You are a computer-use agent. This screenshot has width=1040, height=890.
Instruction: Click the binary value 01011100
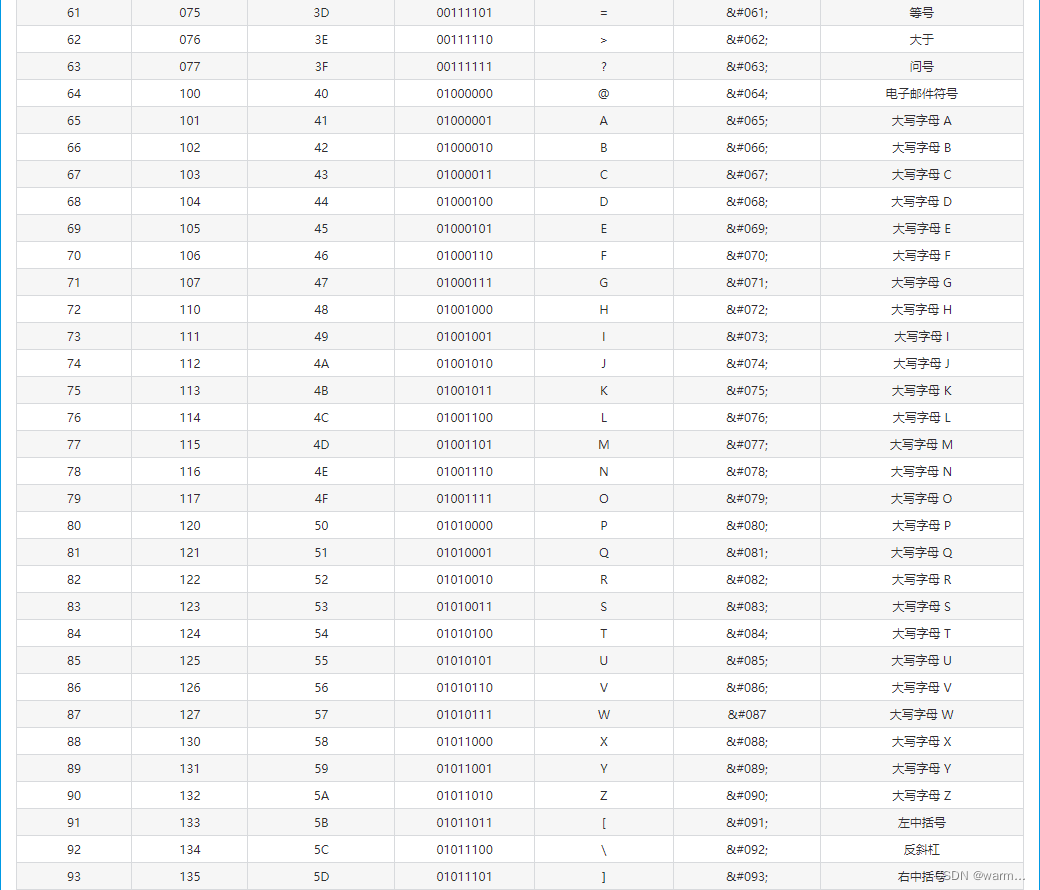pos(464,850)
